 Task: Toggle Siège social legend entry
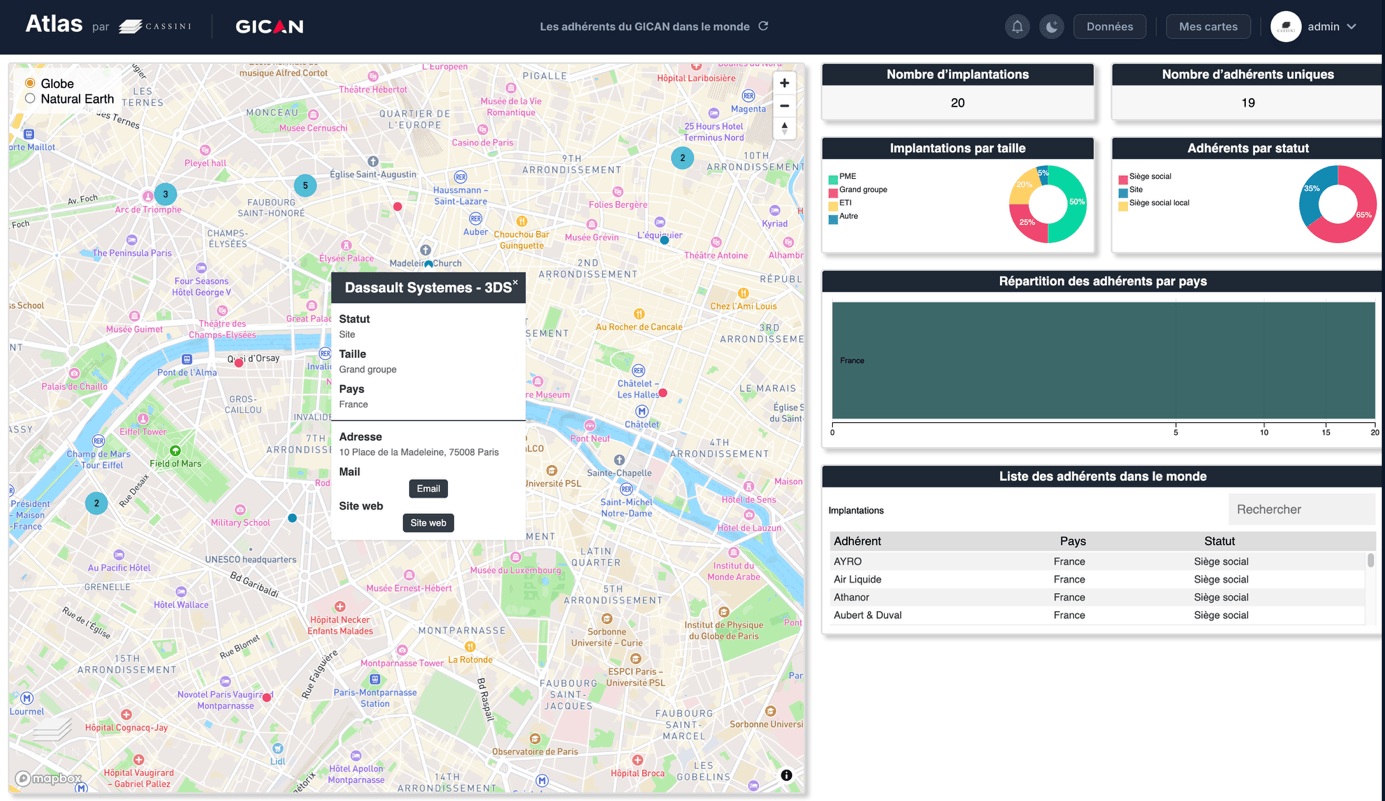[x=1144, y=177]
